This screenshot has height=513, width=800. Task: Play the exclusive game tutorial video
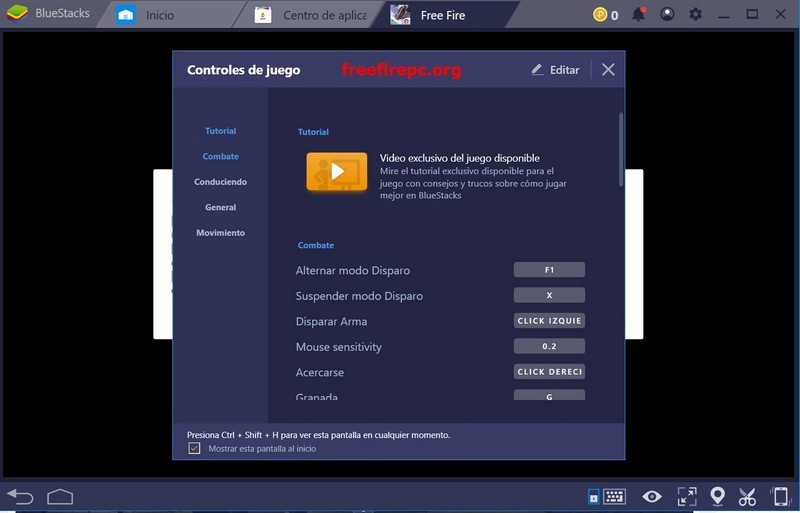tap(336, 172)
